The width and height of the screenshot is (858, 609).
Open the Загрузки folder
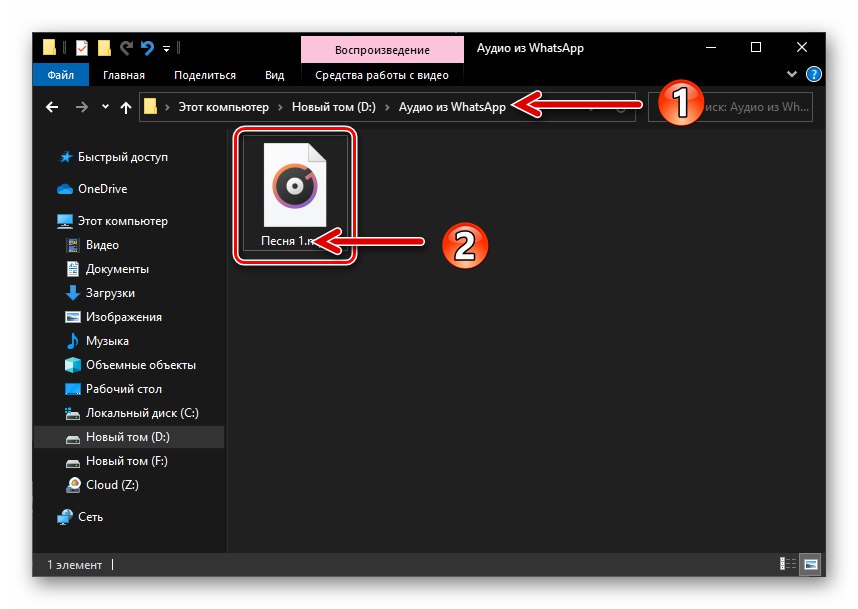110,293
